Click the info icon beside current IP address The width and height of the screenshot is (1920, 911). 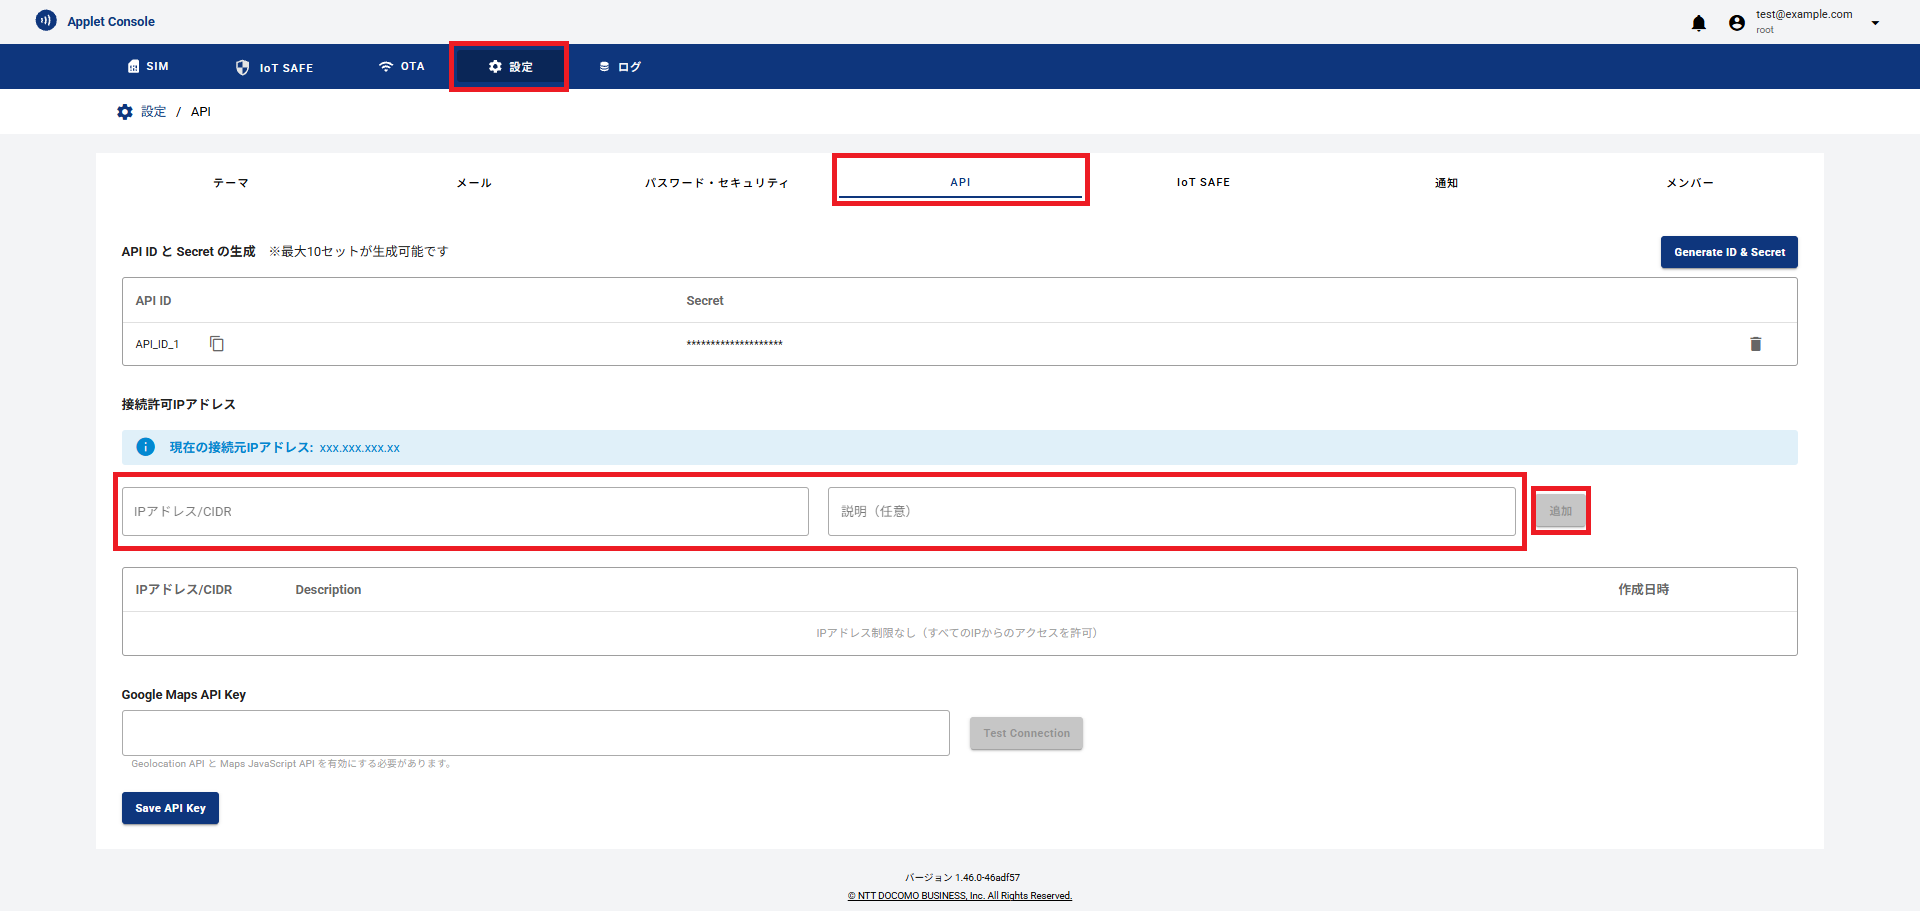[x=146, y=447]
